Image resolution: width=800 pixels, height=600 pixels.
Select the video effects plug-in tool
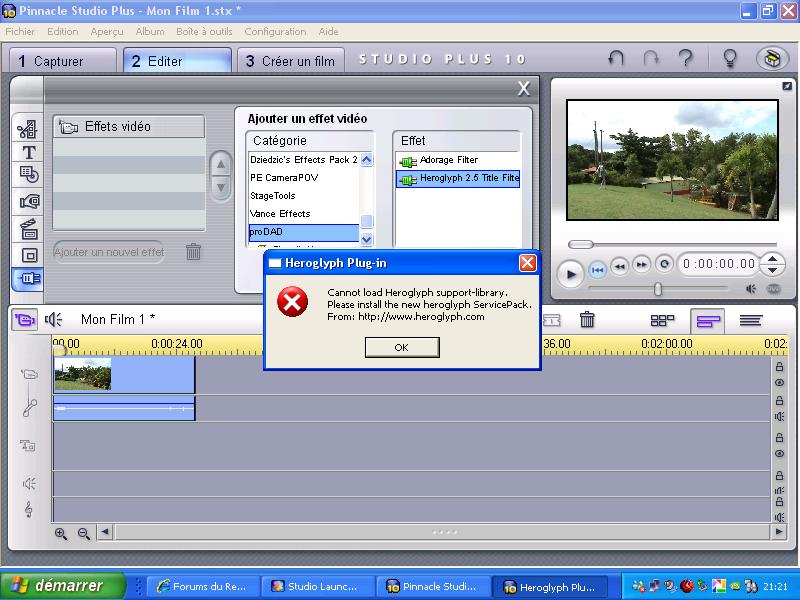[x=28, y=279]
